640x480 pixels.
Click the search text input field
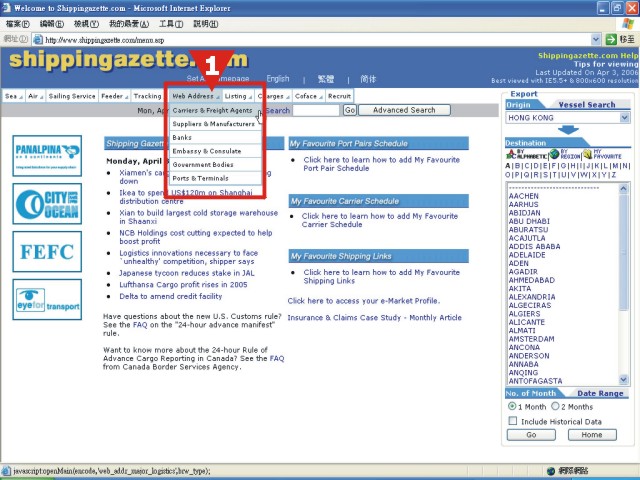tap(316, 110)
